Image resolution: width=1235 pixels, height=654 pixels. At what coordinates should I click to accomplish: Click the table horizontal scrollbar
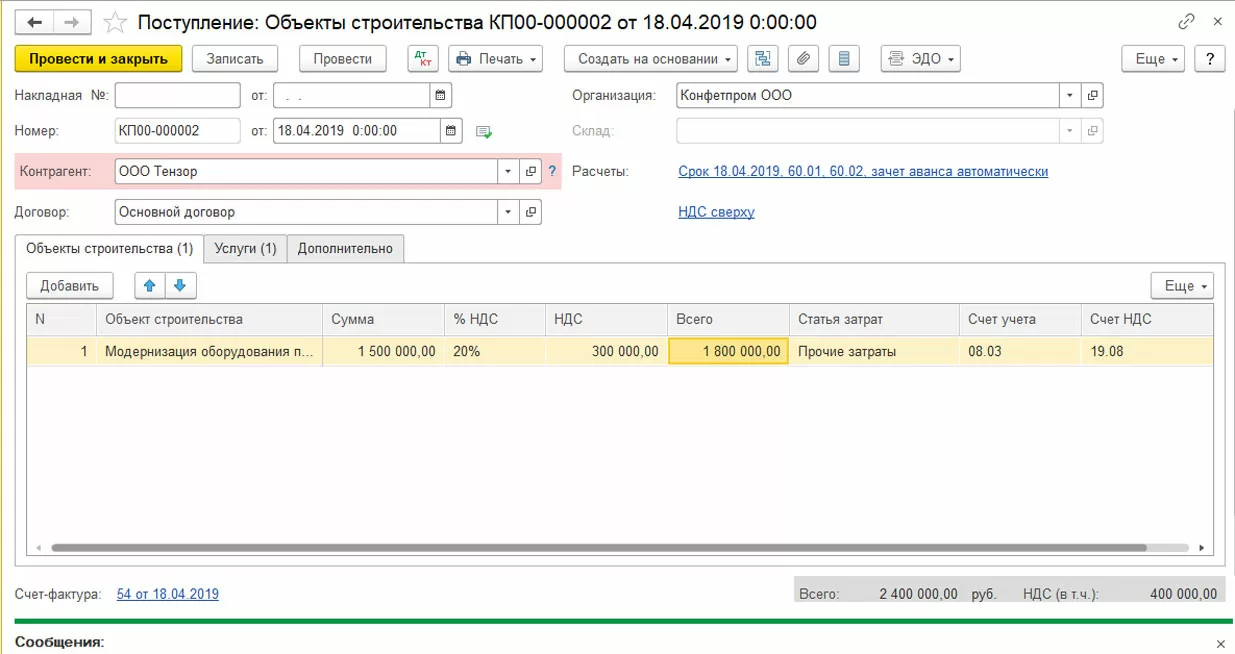coord(600,548)
